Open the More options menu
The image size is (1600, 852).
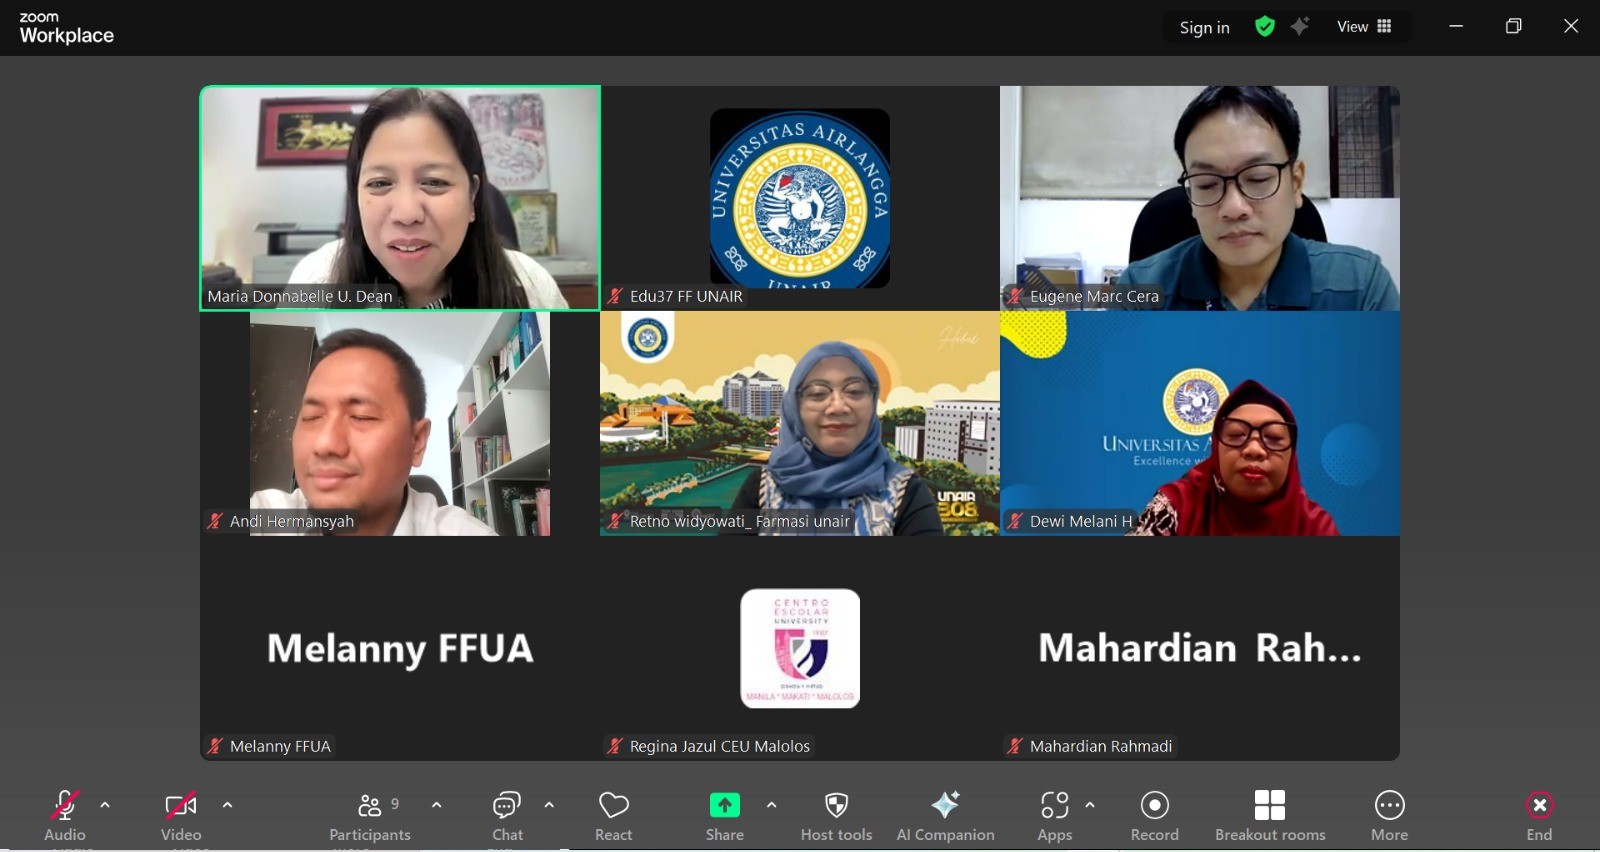[x=1390, y=816]
